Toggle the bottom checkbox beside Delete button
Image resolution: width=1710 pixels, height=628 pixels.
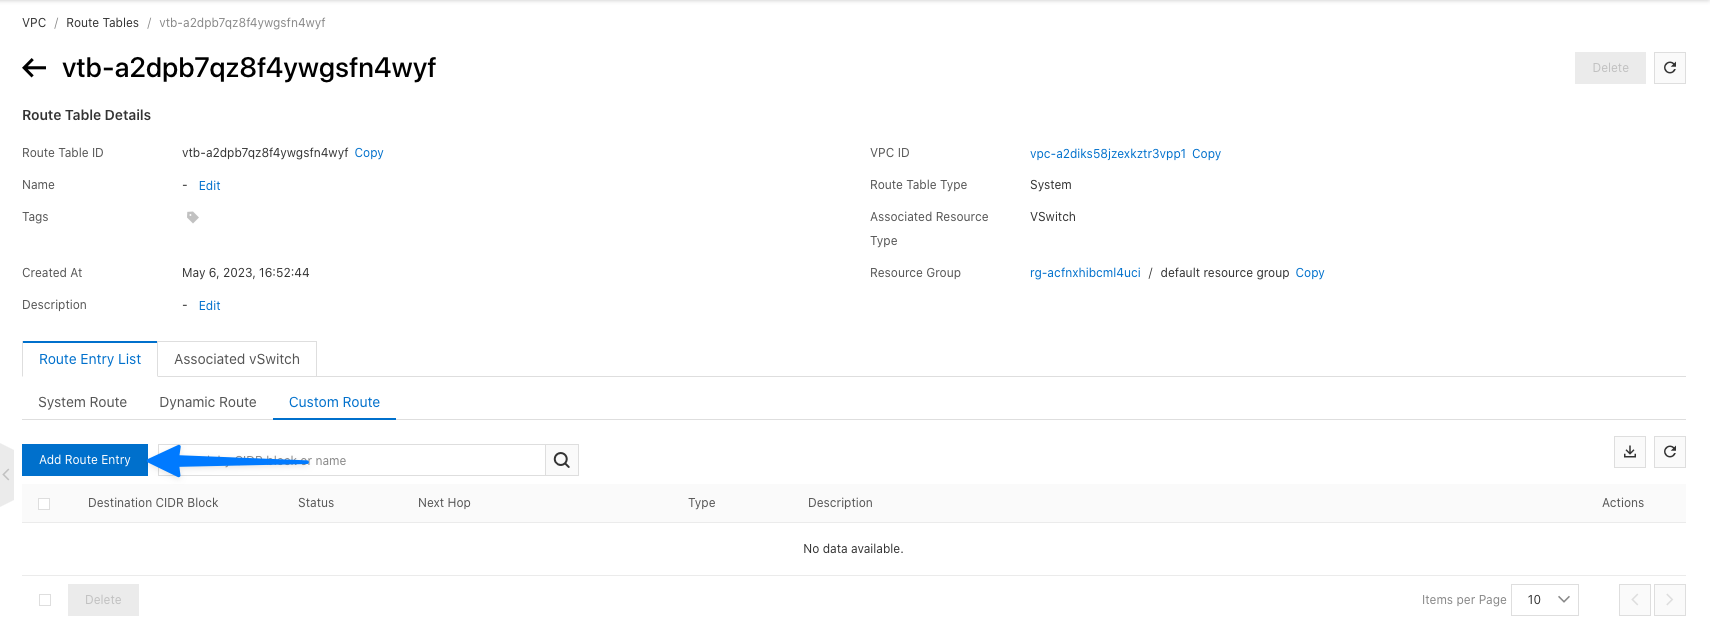[x=45, y=600]
